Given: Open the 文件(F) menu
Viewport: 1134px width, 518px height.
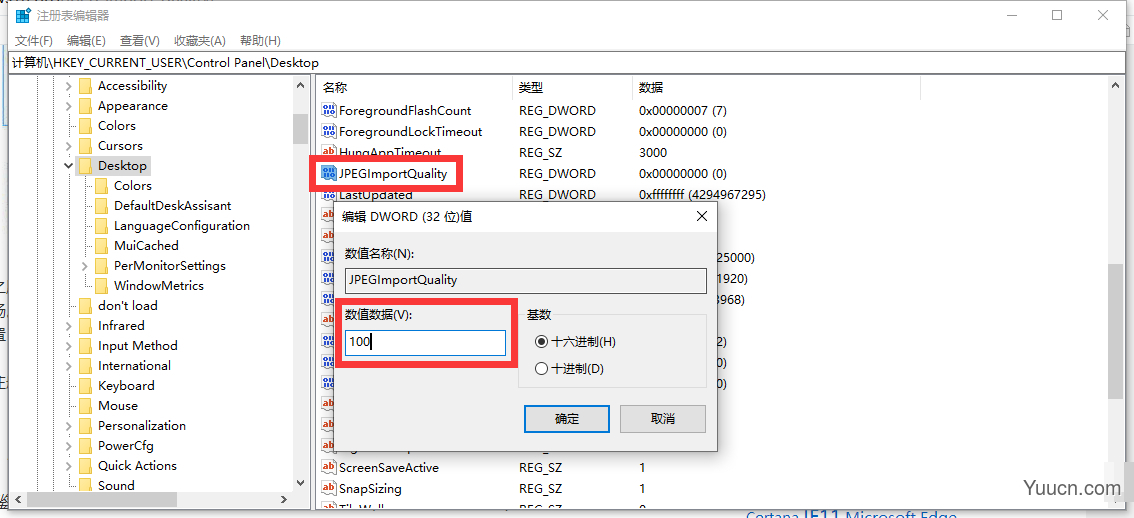Looking at the screenshot, I should (34, 41).
